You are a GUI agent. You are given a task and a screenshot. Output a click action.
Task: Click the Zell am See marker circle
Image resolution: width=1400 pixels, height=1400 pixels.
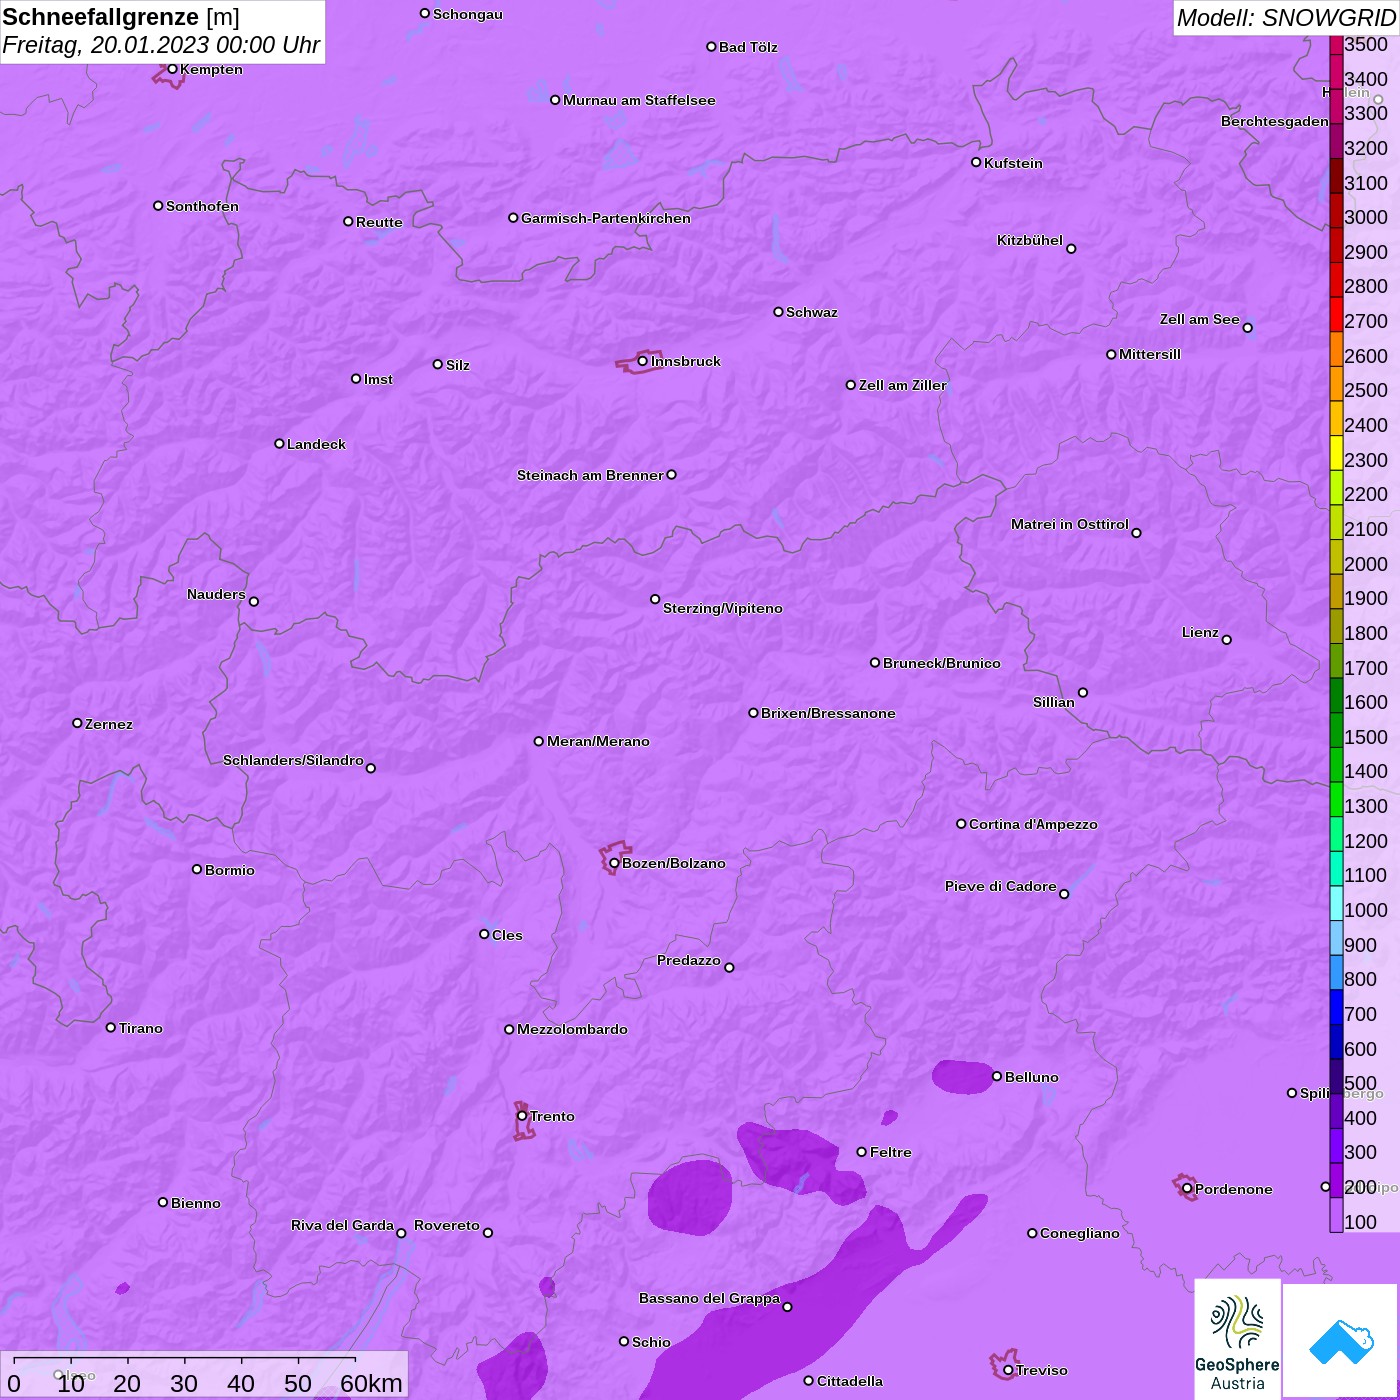coord(1247,327)
